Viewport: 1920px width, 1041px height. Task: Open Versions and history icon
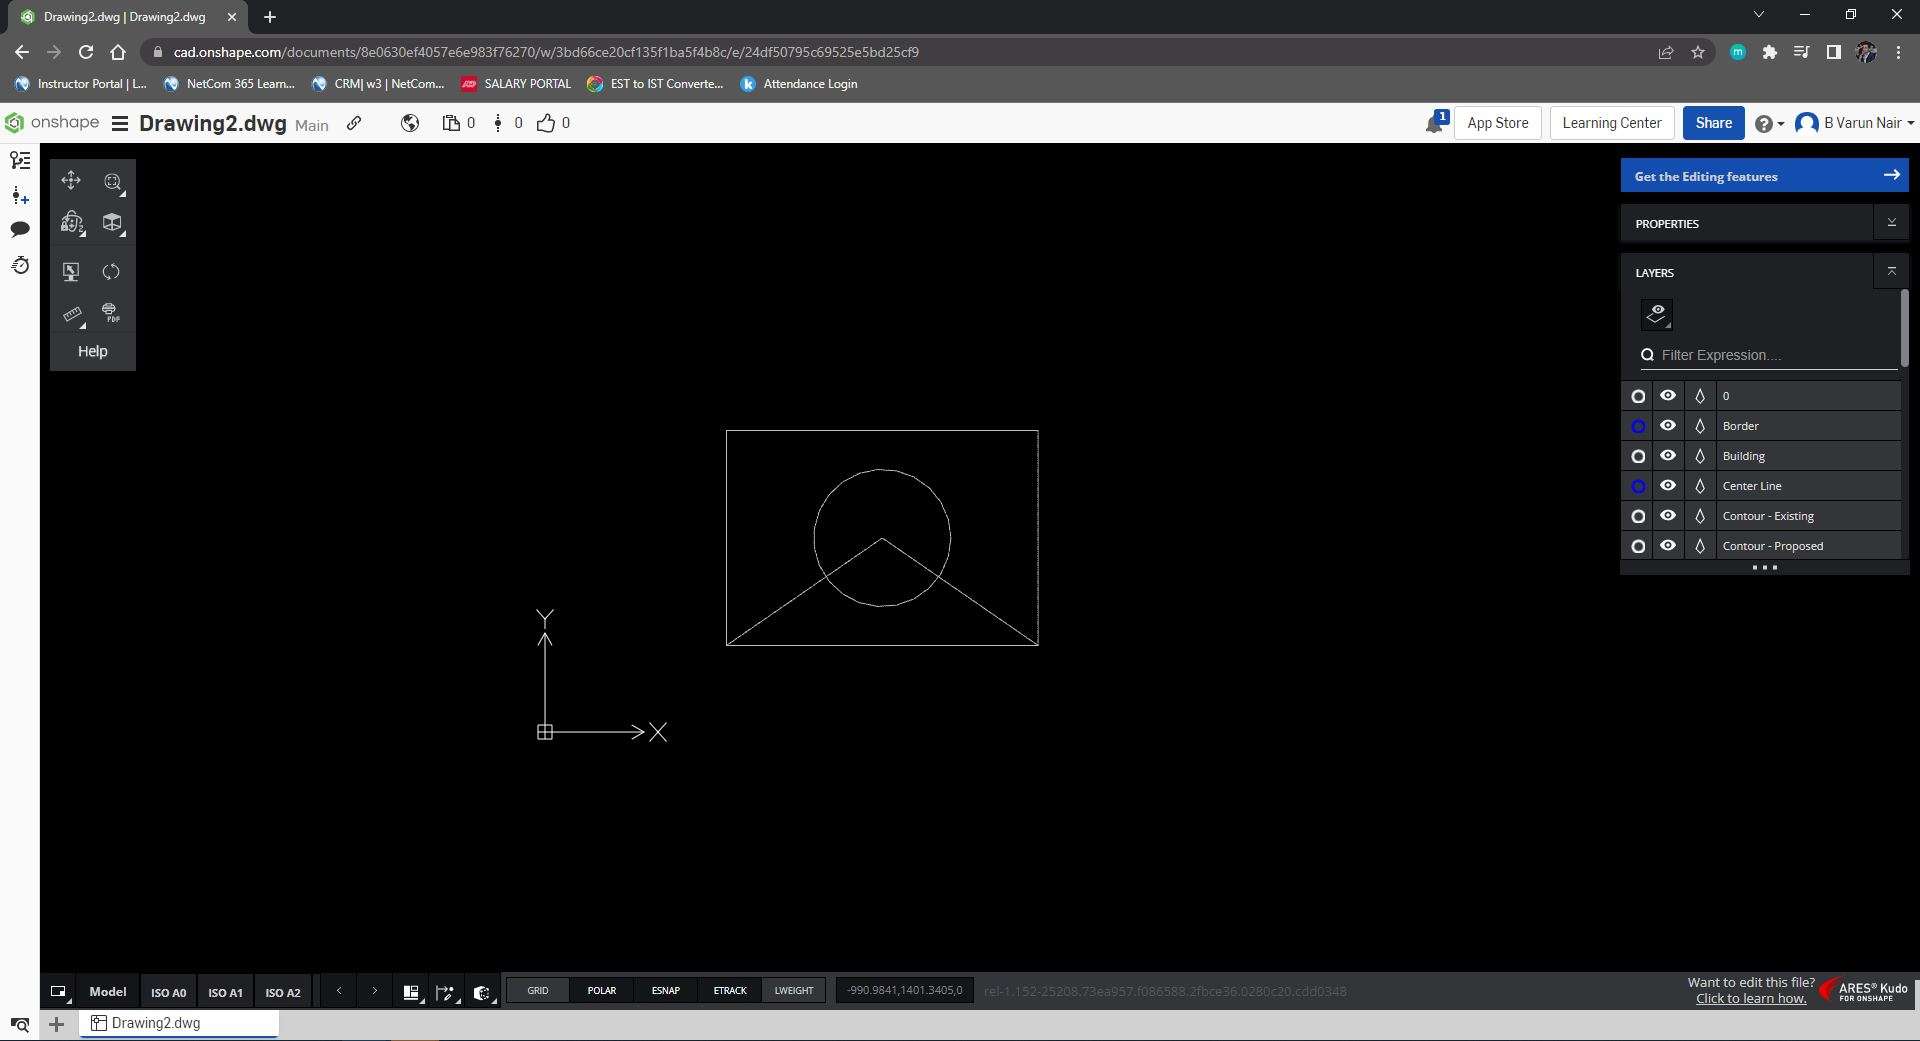click(20, 265)
